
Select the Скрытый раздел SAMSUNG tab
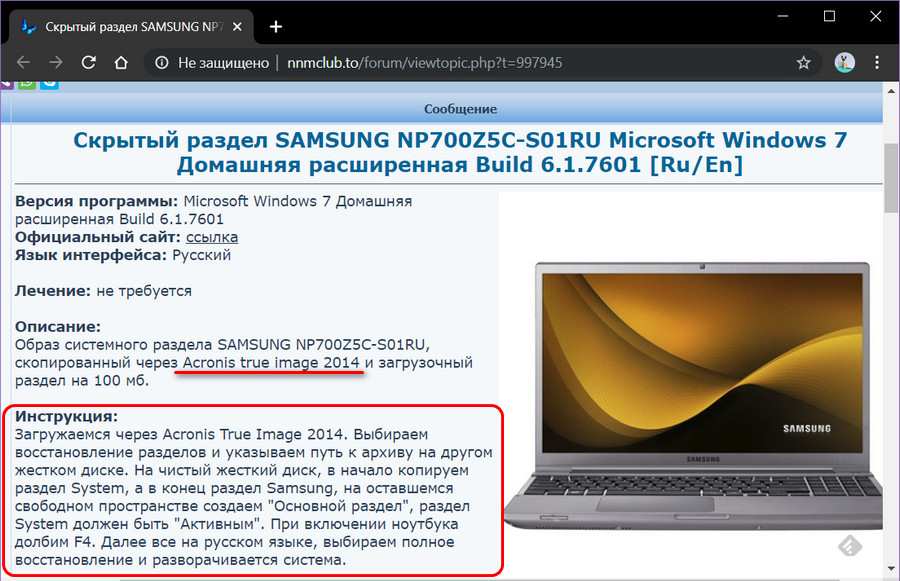click(130, 26)
